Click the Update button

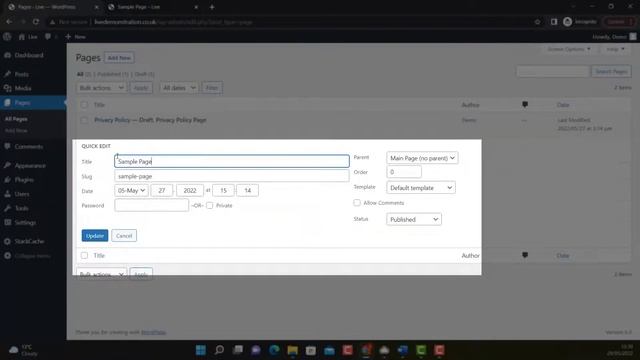[95, 236]
